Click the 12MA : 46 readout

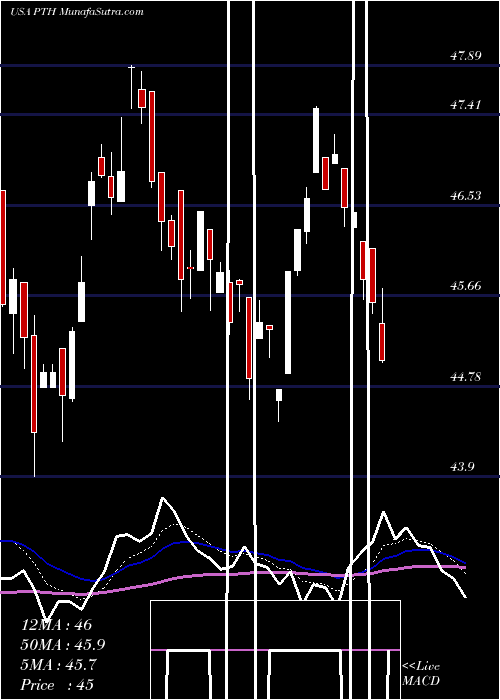point(56,625)
